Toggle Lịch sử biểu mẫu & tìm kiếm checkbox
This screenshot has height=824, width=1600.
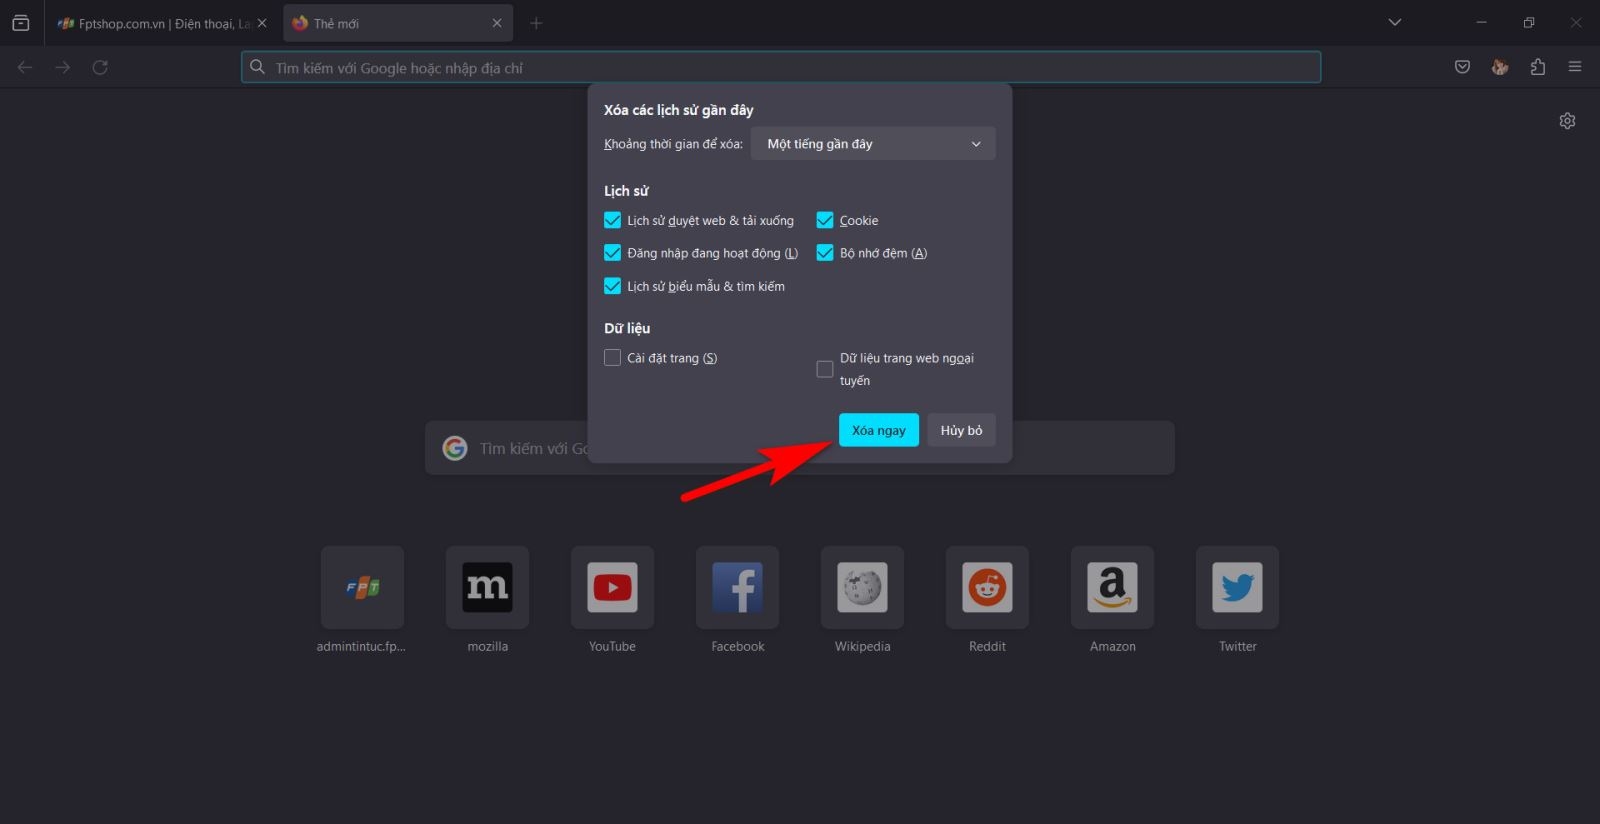click(x=612, y=286)
